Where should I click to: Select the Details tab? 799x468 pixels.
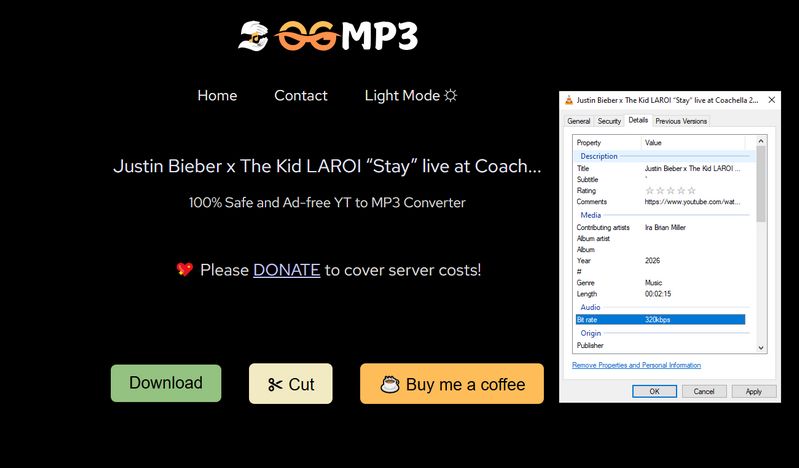click(638, 120)
